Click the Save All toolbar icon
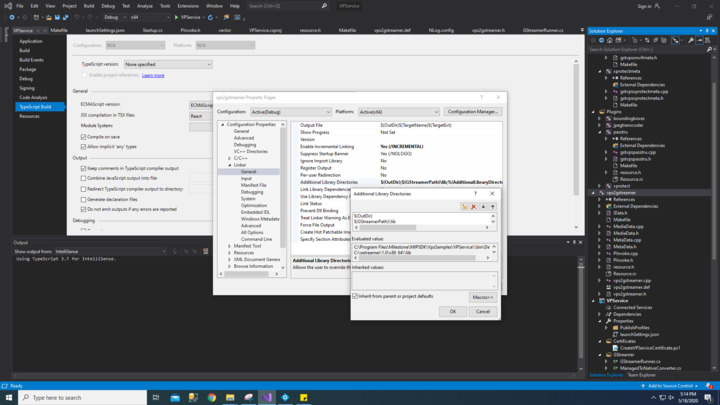The height and width of the screenshot is (405, 720). point(66,17)
